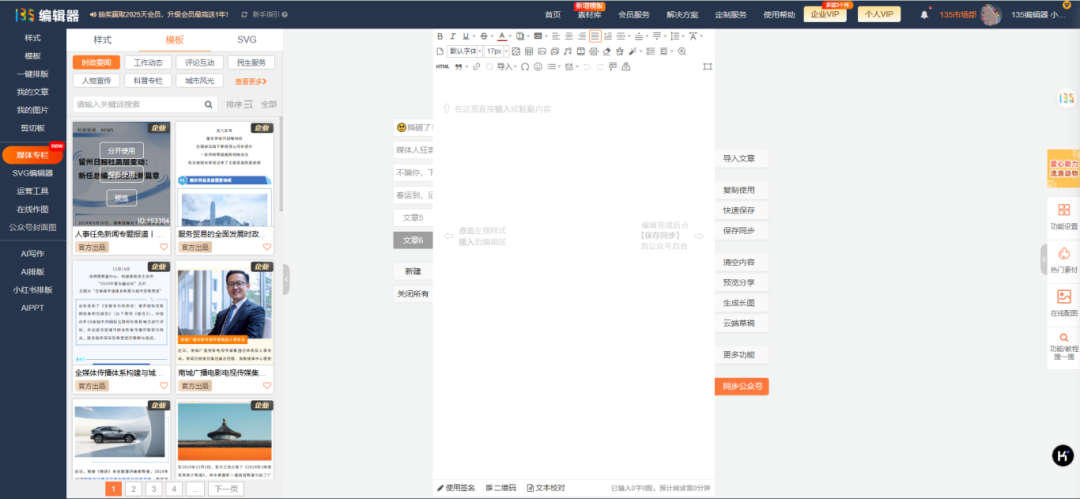Click 查看更多 link
The width and height of the screenshot is (1080, 499).
tap(251, 81)
